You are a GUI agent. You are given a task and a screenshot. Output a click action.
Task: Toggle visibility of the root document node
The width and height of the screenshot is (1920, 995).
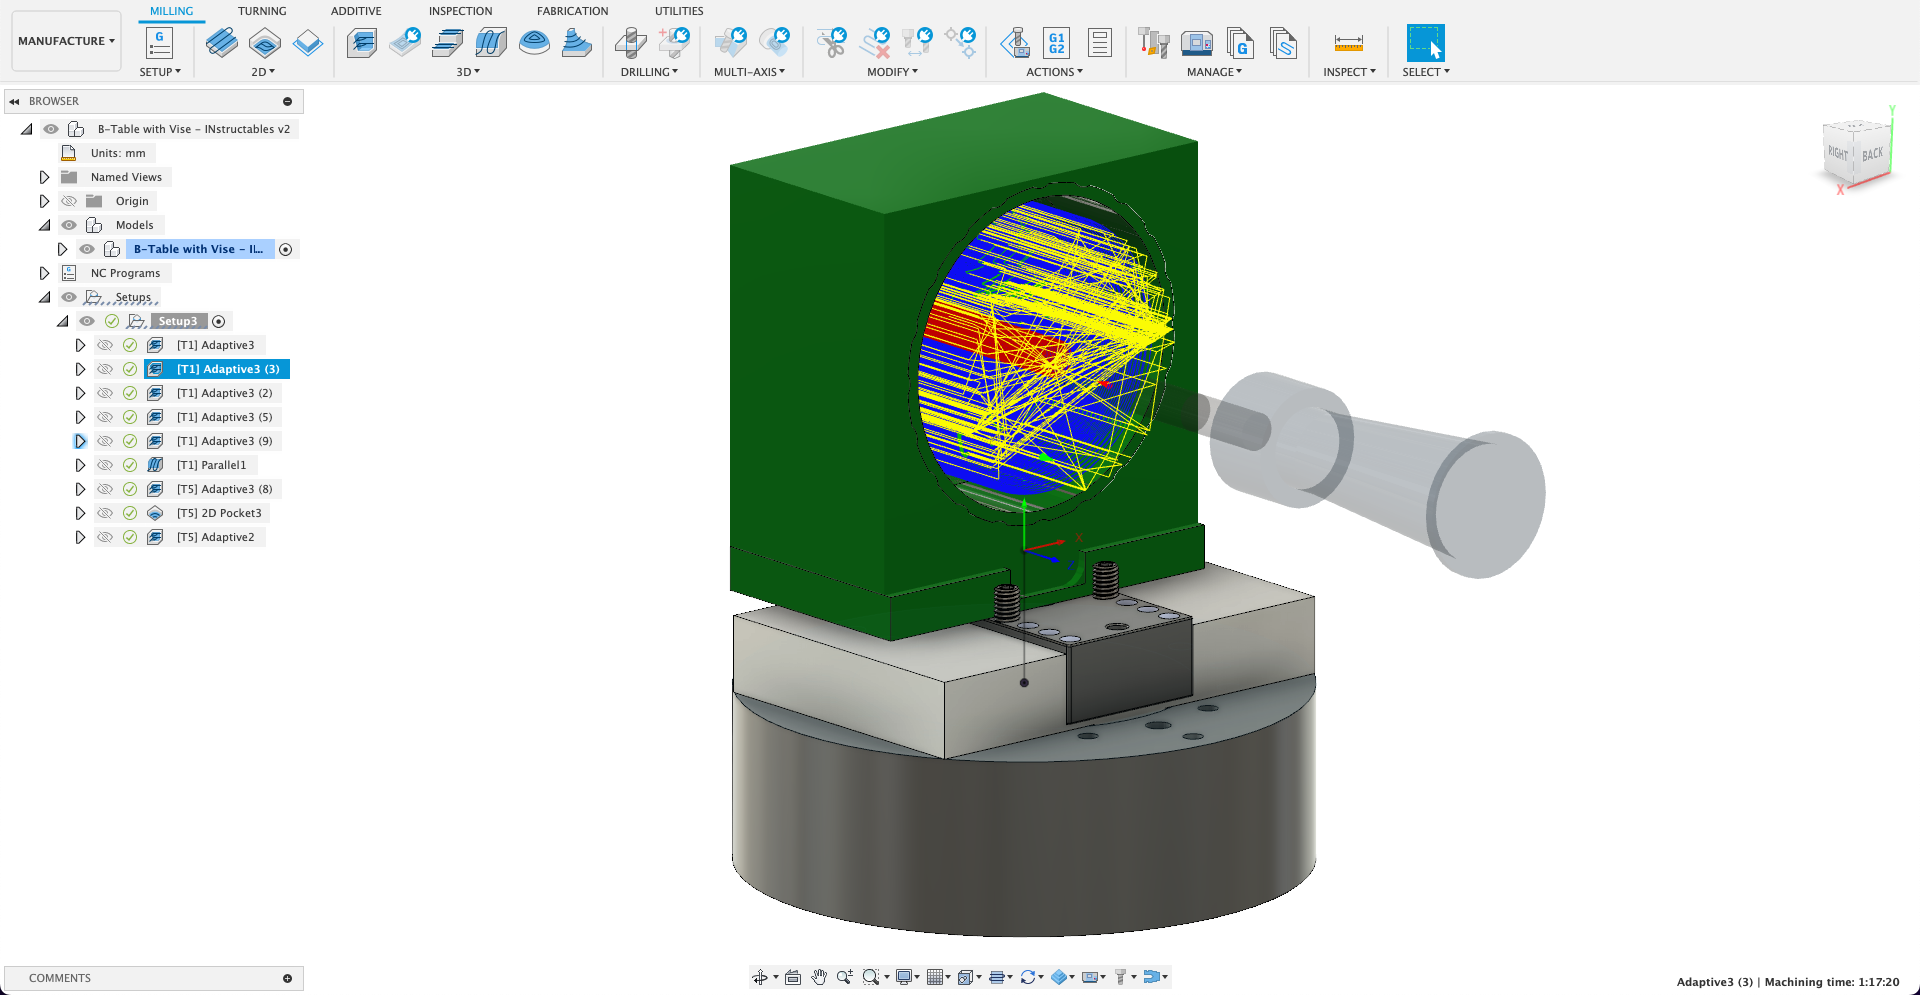tap(51, 129)
